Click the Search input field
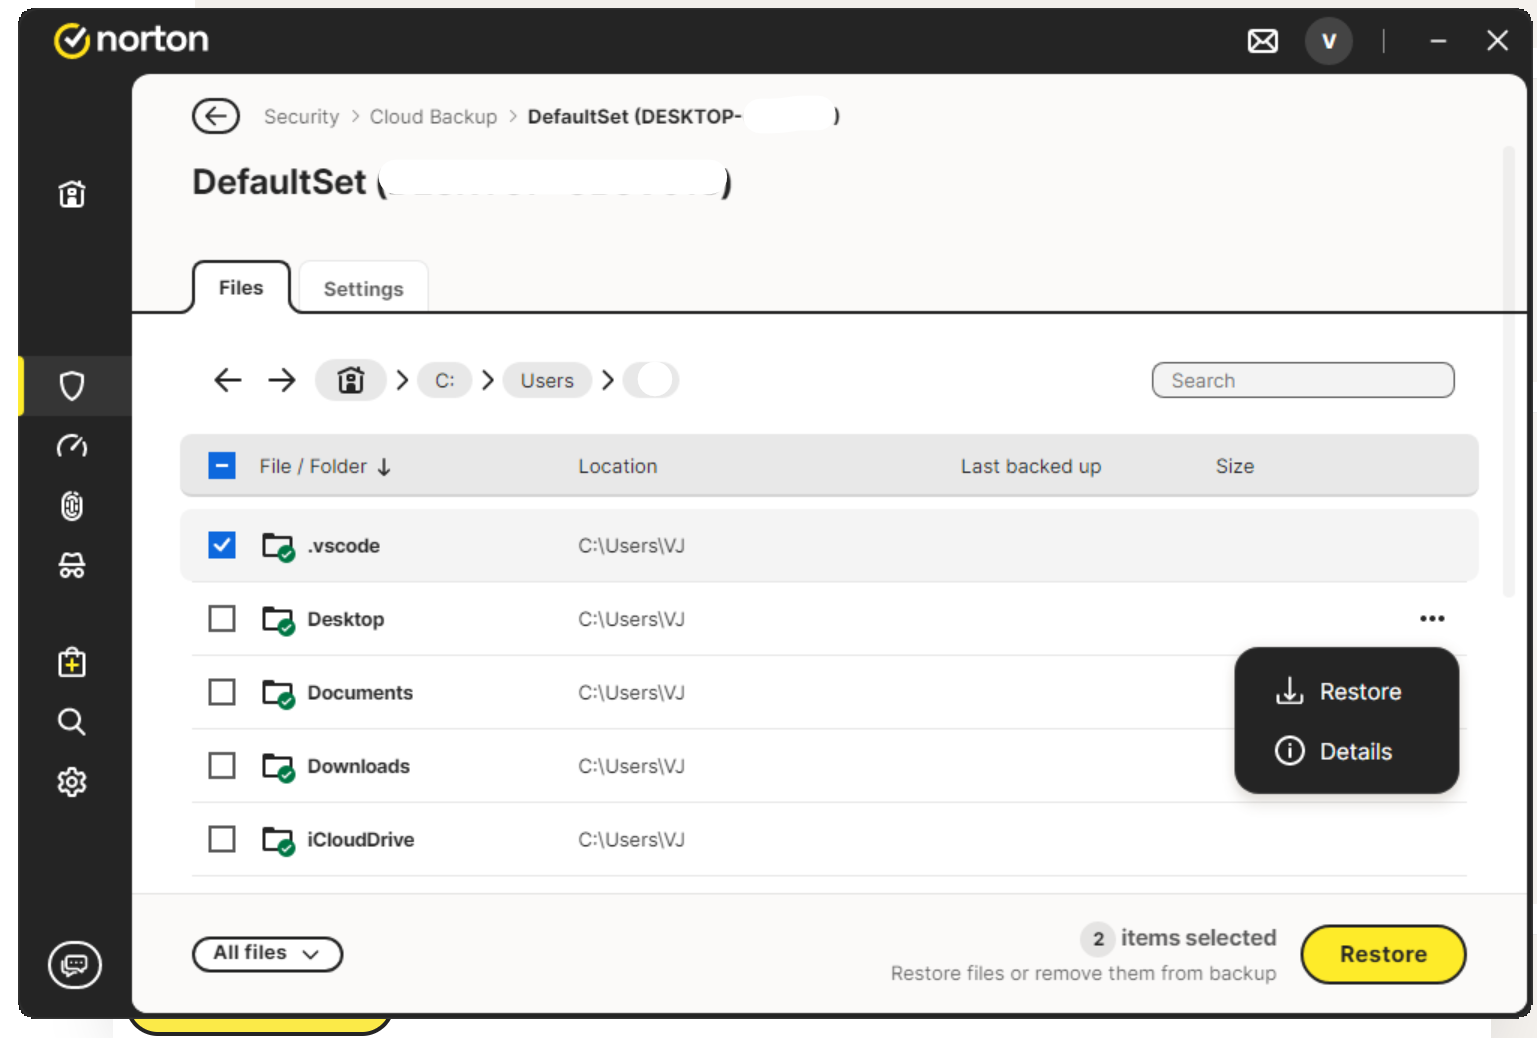The height and width of the screenshot is (1038, 1537). [1302, 381]
